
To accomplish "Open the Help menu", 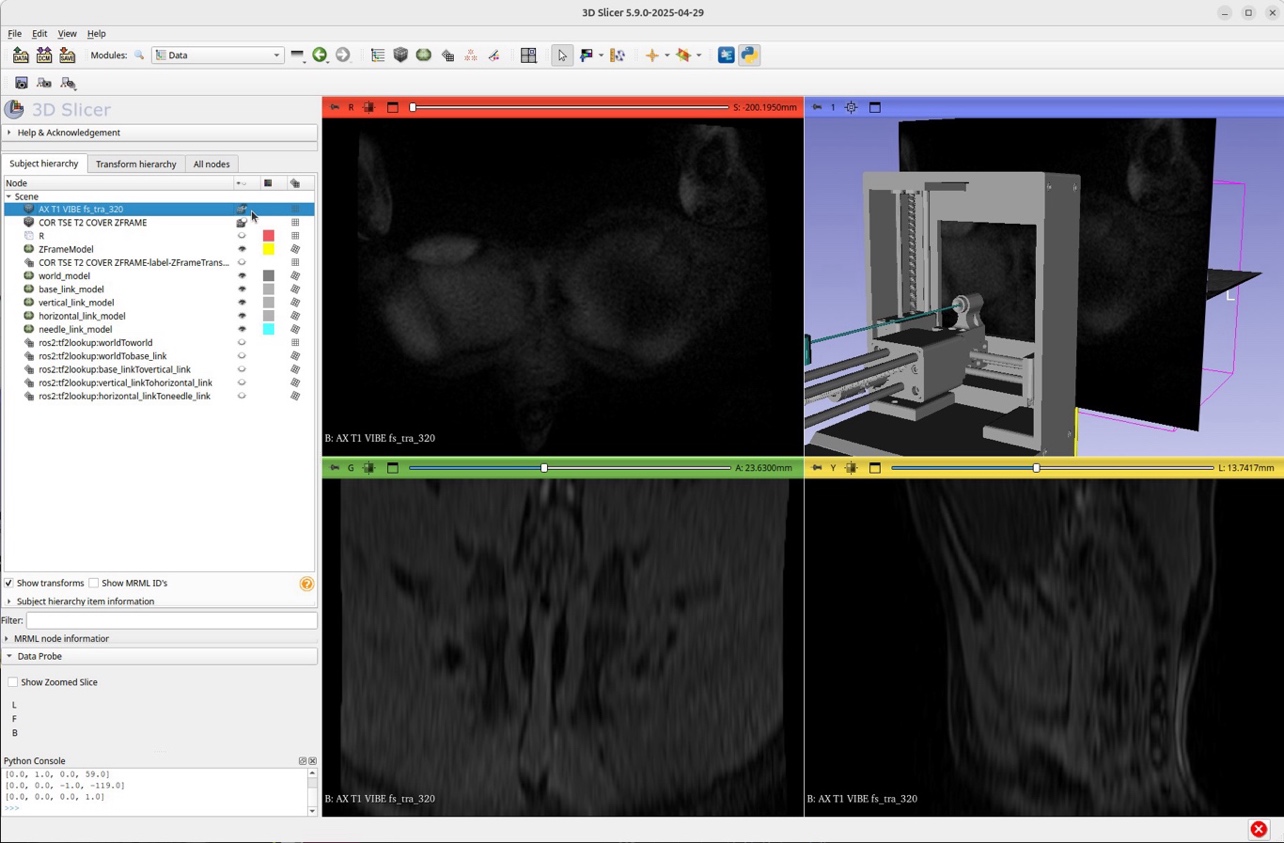I will coord(96,34).
